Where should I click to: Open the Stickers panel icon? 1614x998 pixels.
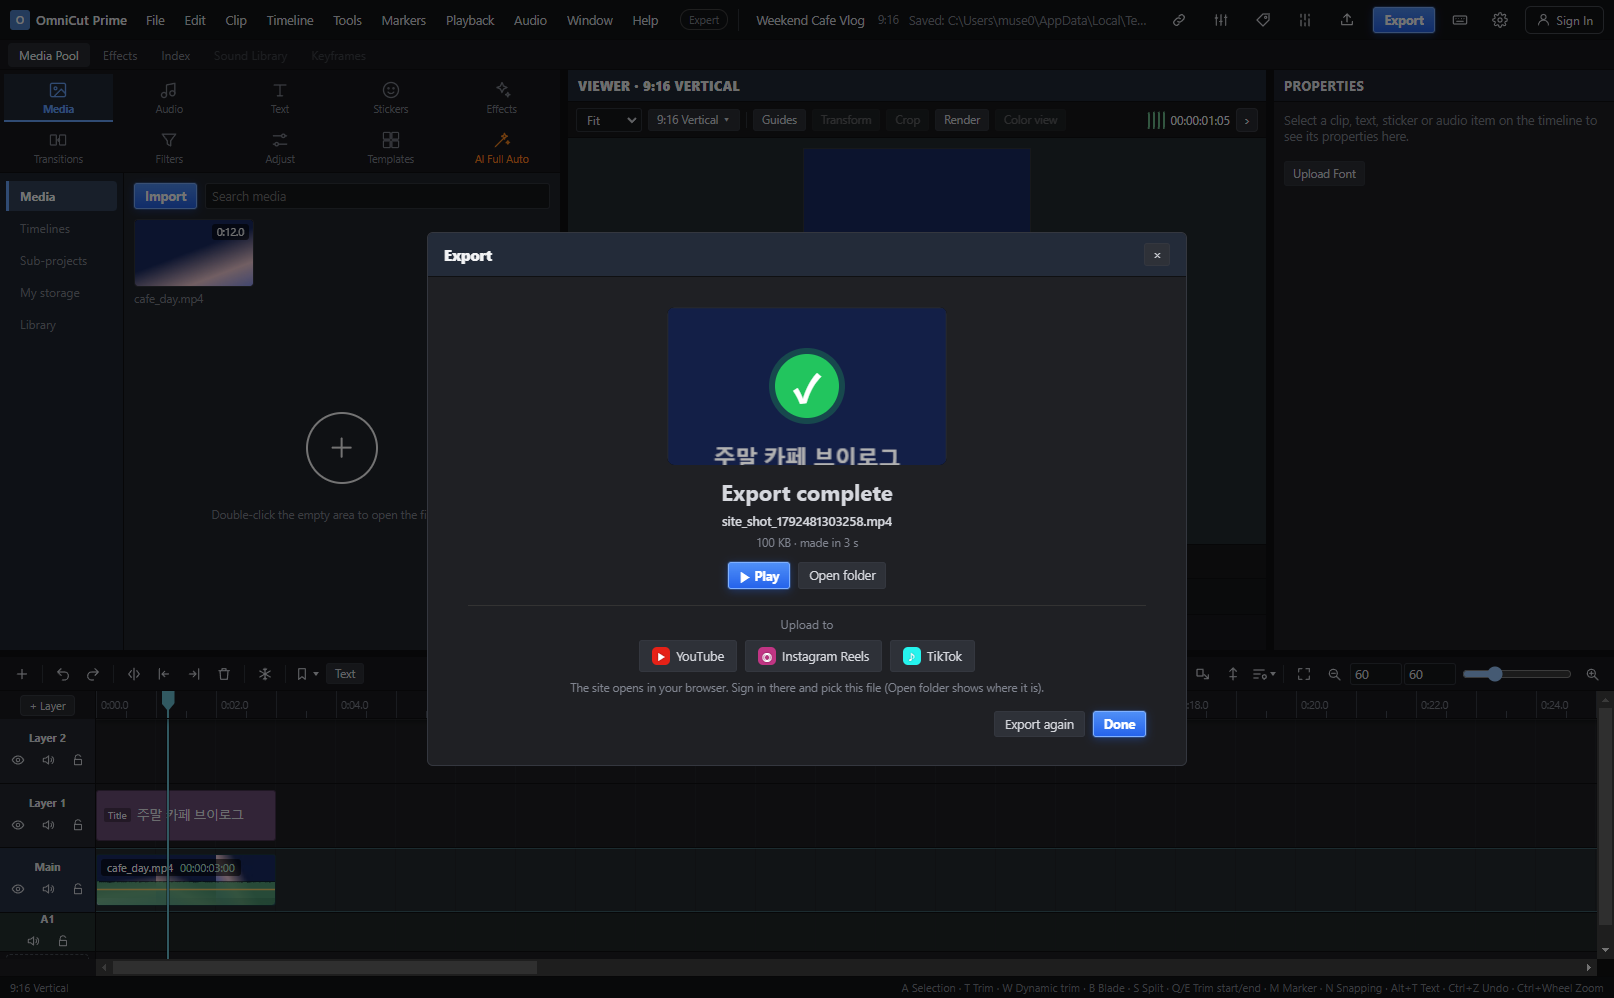tap(391, 98)
